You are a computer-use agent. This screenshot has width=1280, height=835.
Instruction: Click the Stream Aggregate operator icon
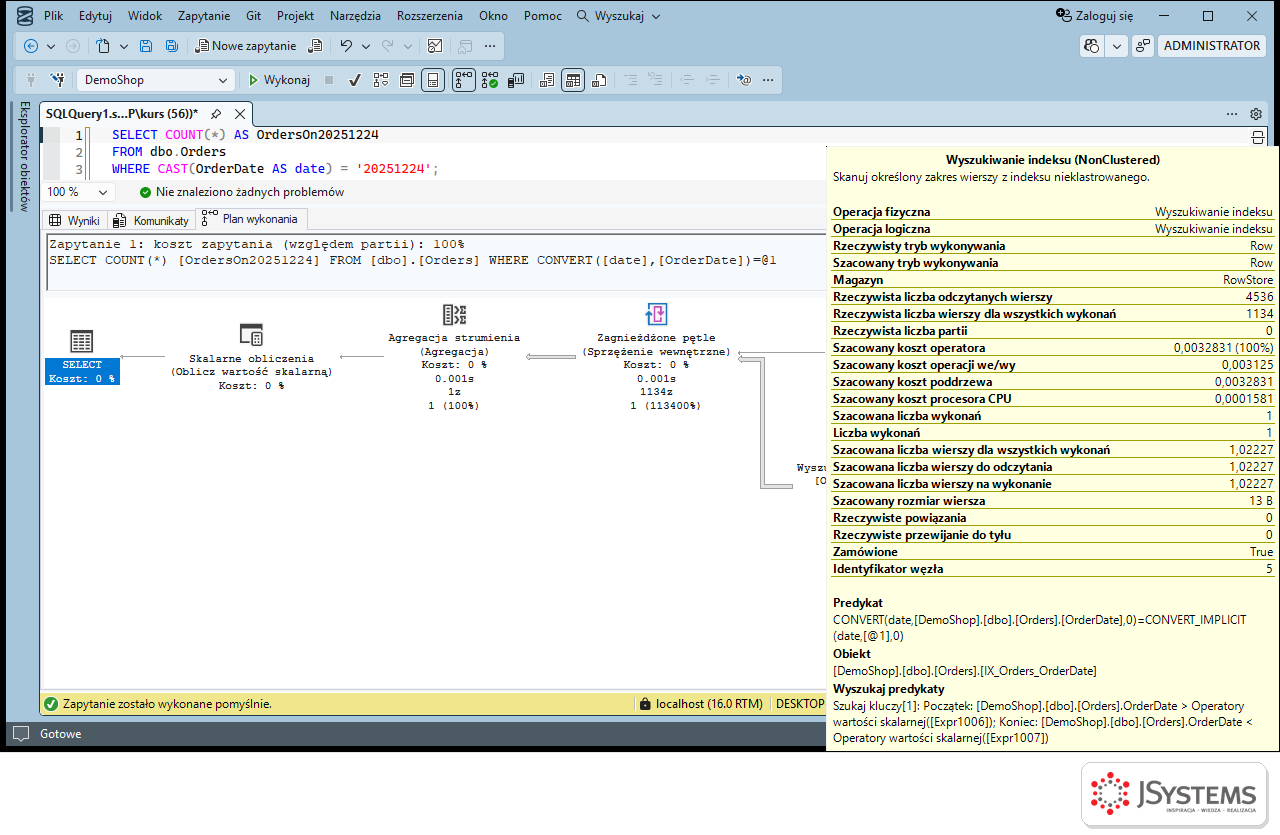point(454,315)
